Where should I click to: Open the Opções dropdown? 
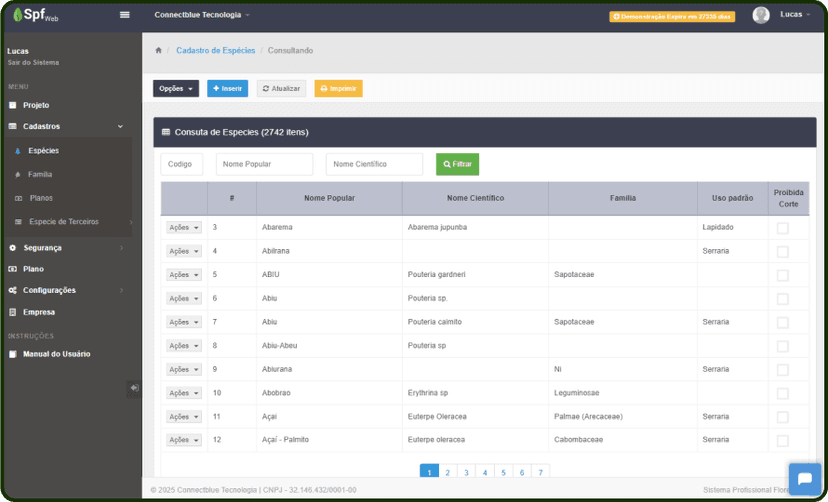pos(176,88)
